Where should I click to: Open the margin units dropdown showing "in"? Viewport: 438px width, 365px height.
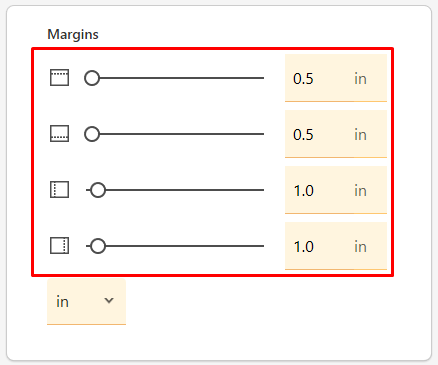pyautogui.click(x=86, y=302)
